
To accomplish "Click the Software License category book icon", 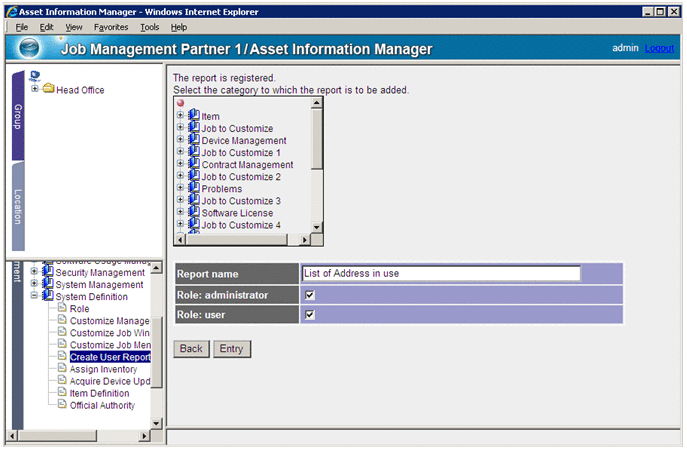I will click(x=193, y=213).
